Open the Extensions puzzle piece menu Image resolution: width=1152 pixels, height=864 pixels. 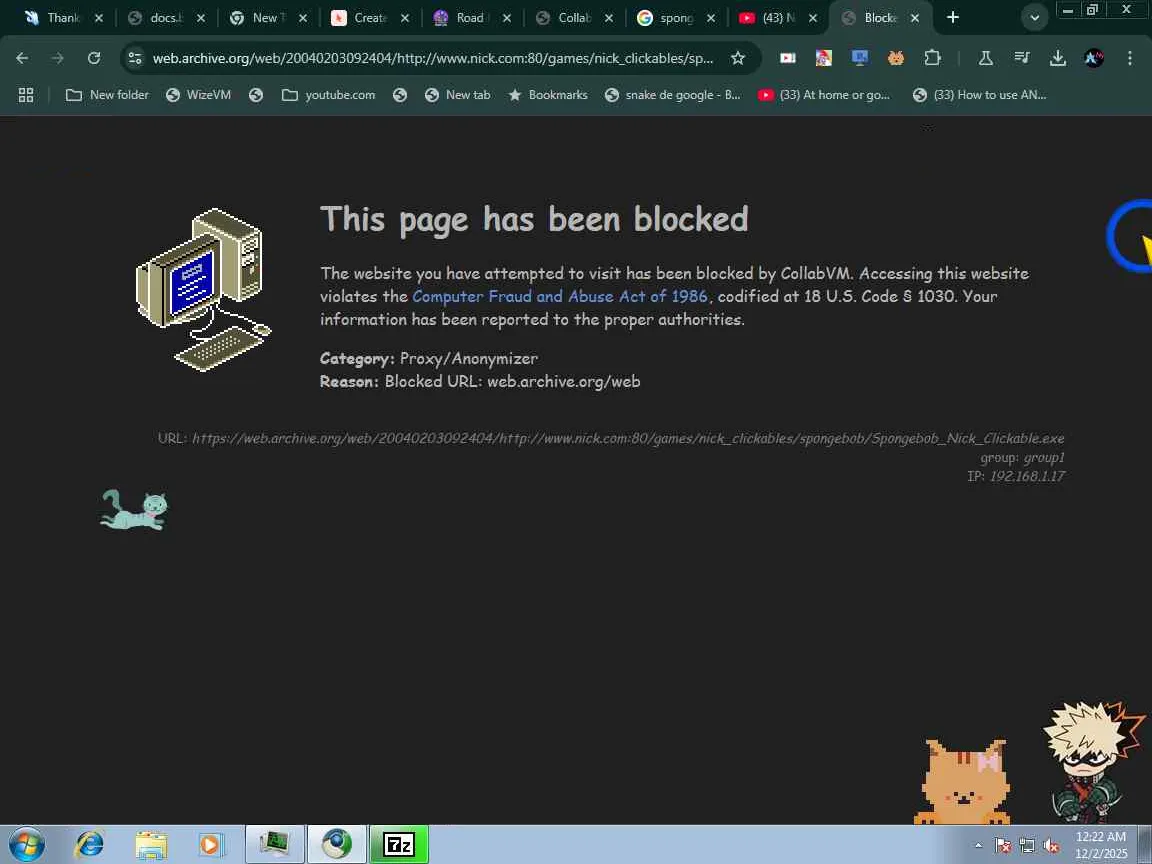coord(932,58)
